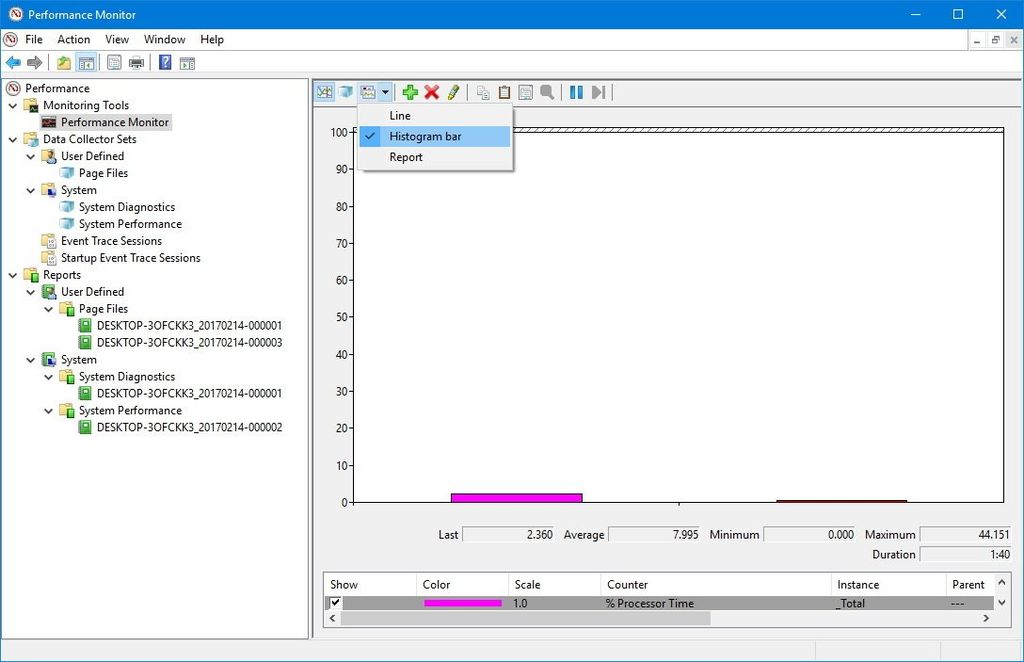Open the Window menu
The width and height of the screenshot is (1024, 662).
(164, 39)
